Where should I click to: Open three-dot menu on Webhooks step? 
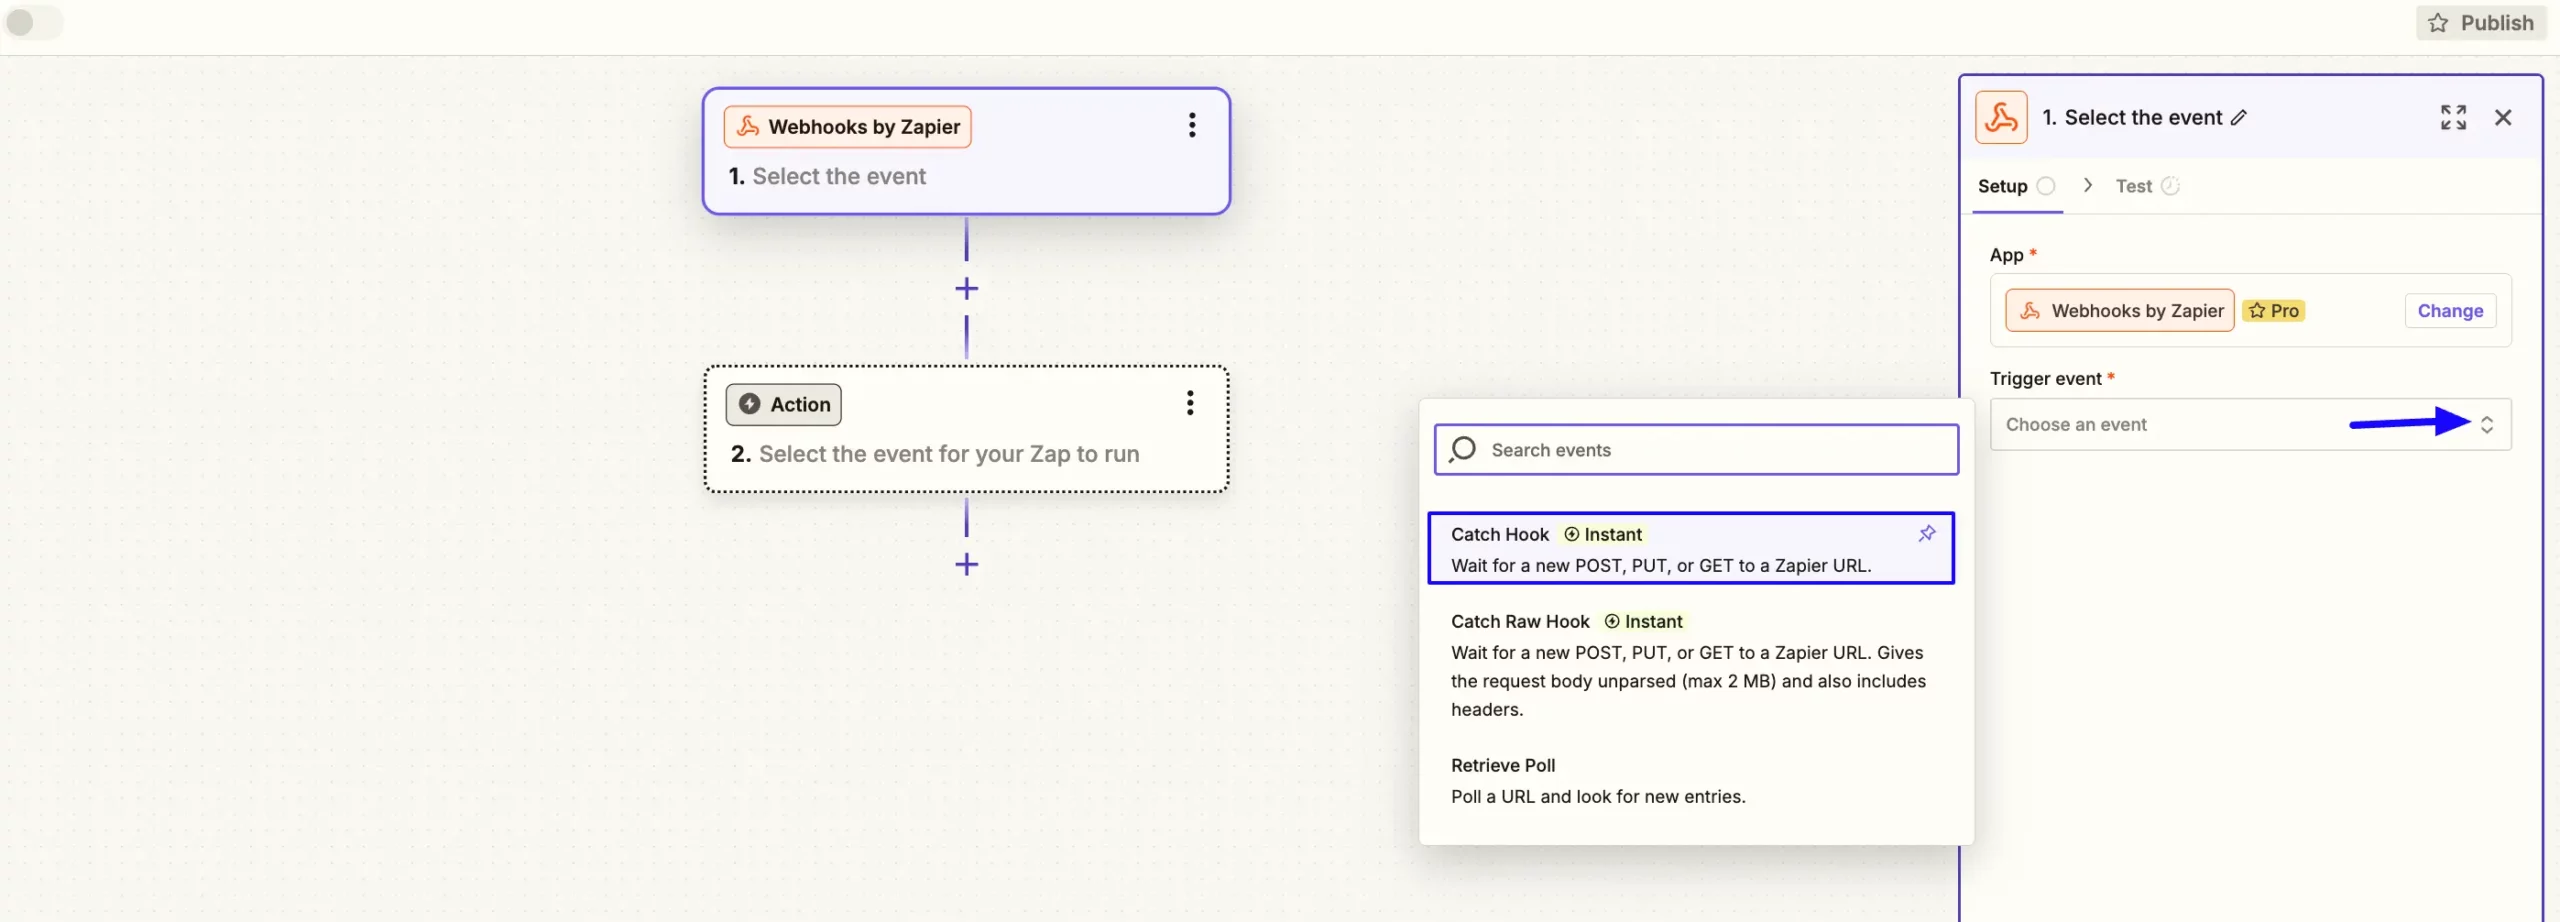point(1192,125)
